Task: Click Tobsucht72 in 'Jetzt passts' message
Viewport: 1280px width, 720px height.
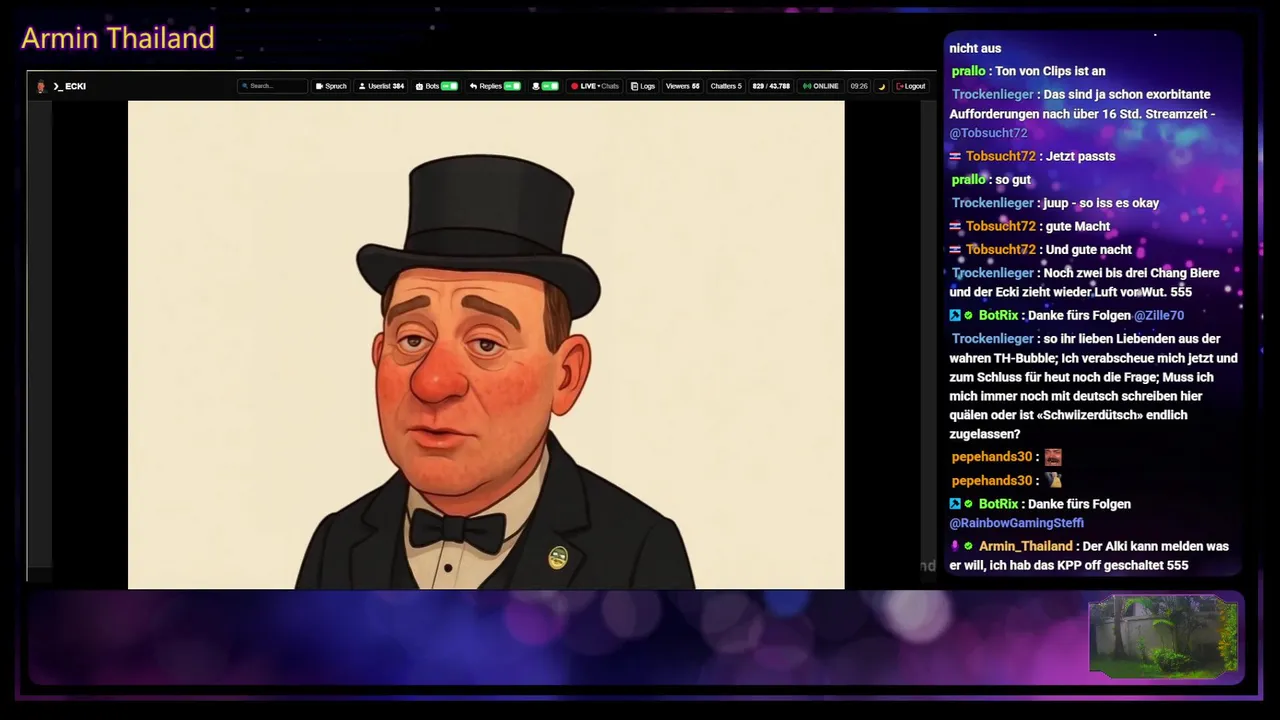Action: coord(1000,156)
